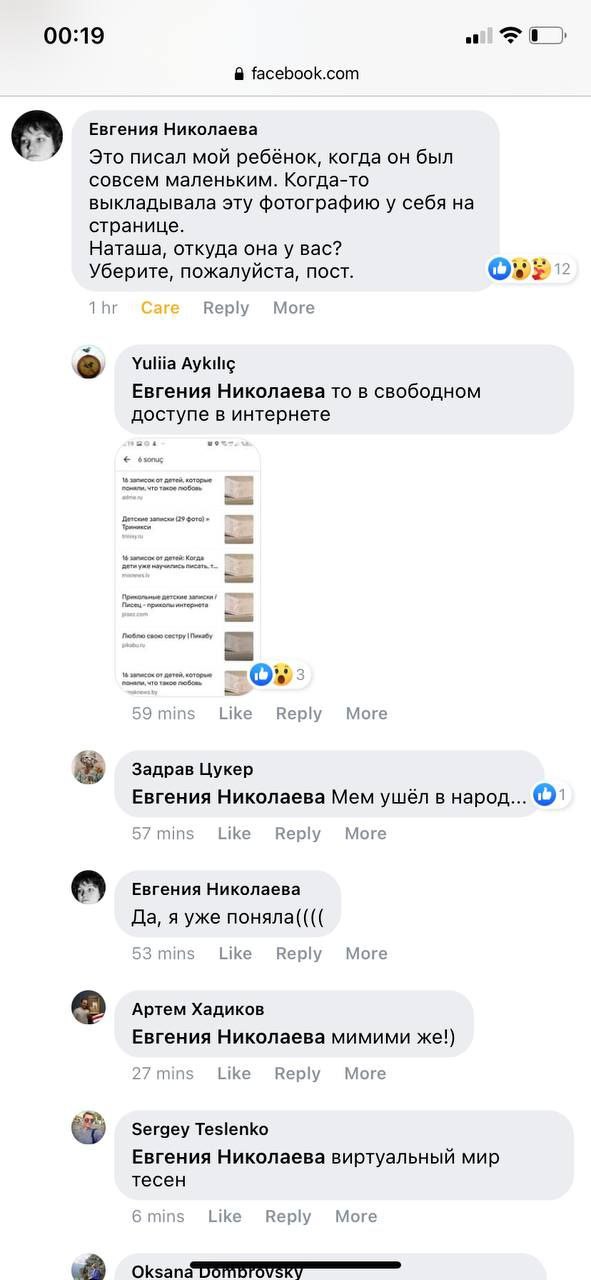The width and height of the screenshot is (591, 1280).
Task: Reply to Sergey Teslenko's comment
Action: click(288, 1216)
